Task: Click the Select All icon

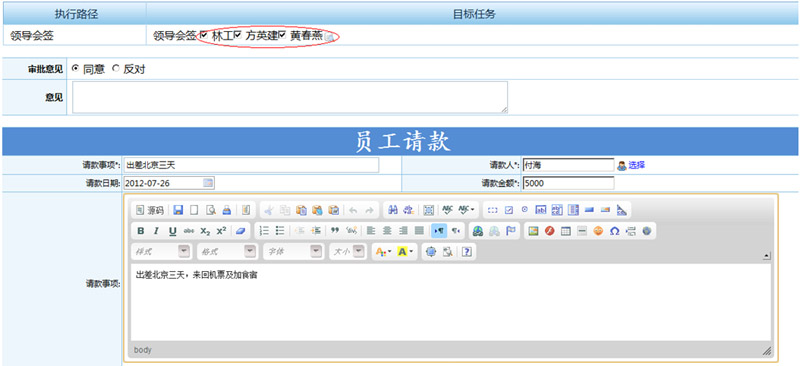Action: pos(429,210)
